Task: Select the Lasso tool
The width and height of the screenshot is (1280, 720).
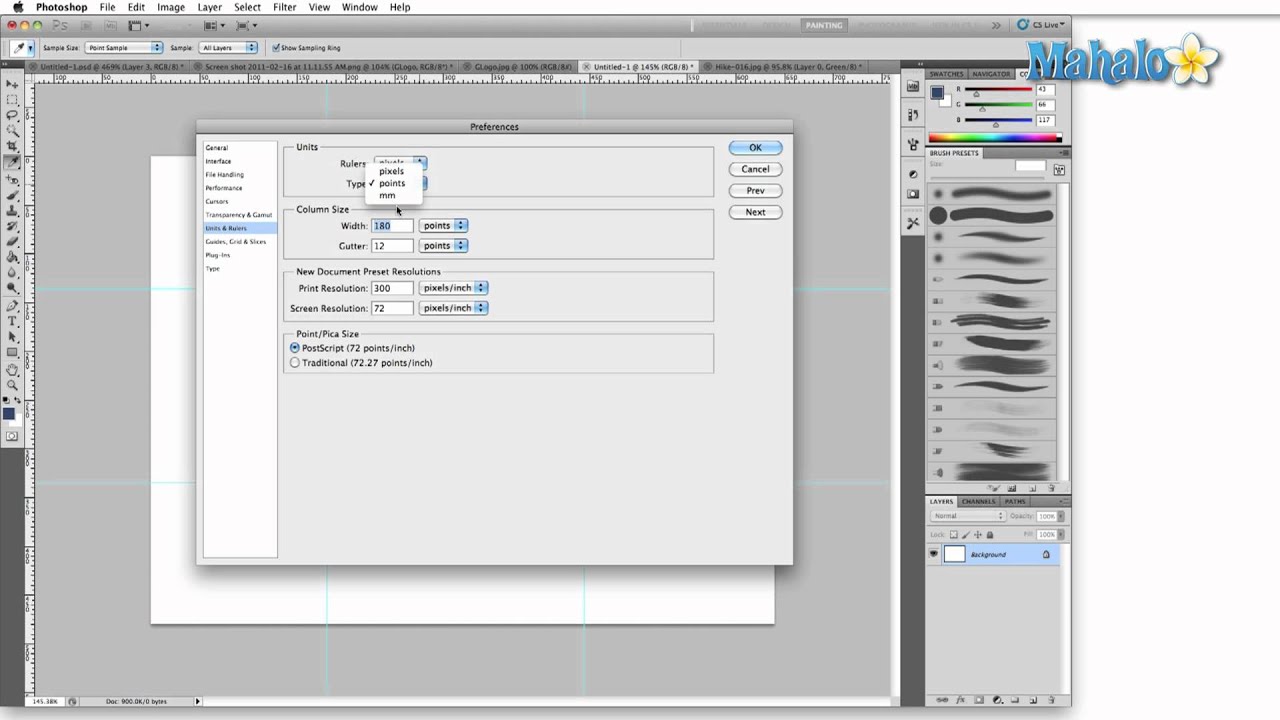Action: (x=13, y=116)
